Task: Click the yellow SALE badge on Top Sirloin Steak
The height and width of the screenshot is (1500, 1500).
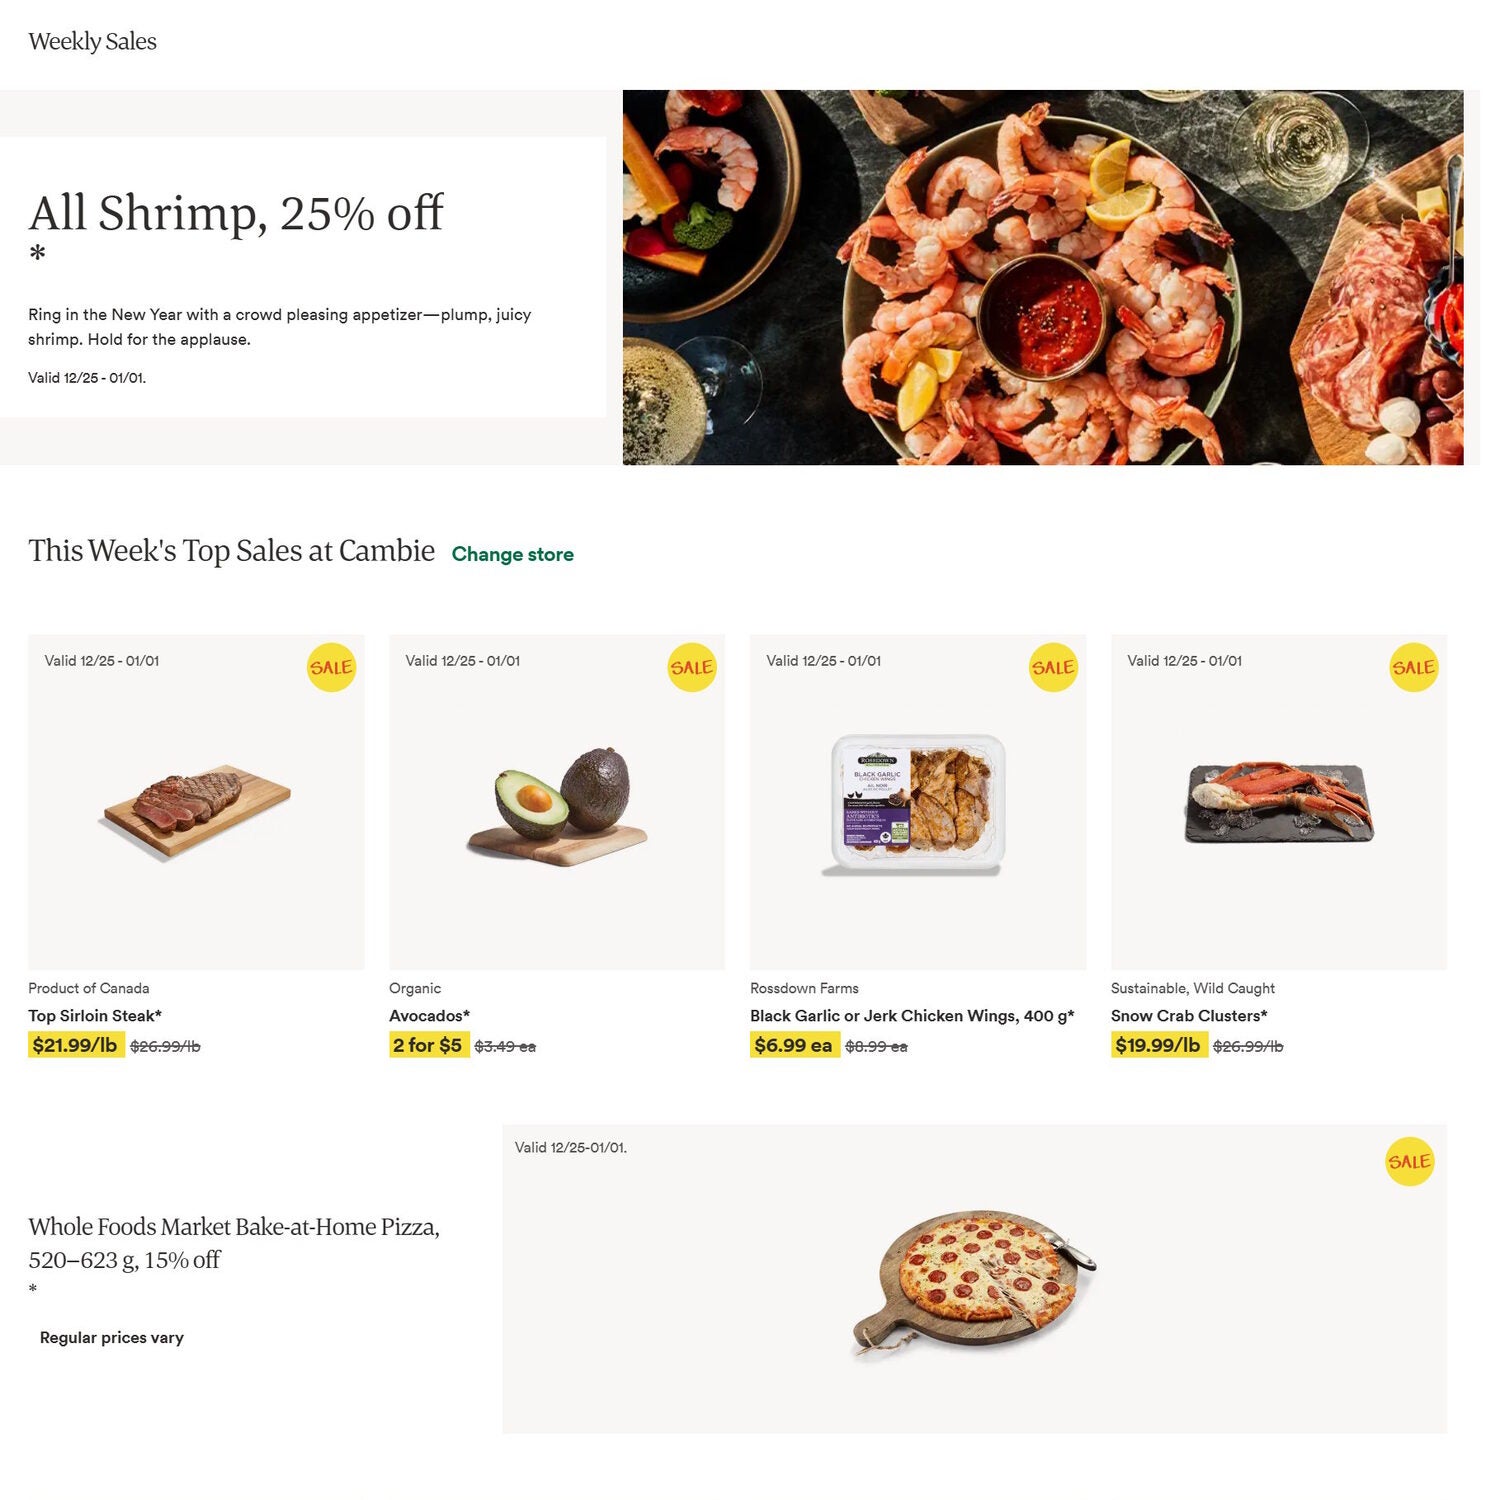Action: coord(330,668)
